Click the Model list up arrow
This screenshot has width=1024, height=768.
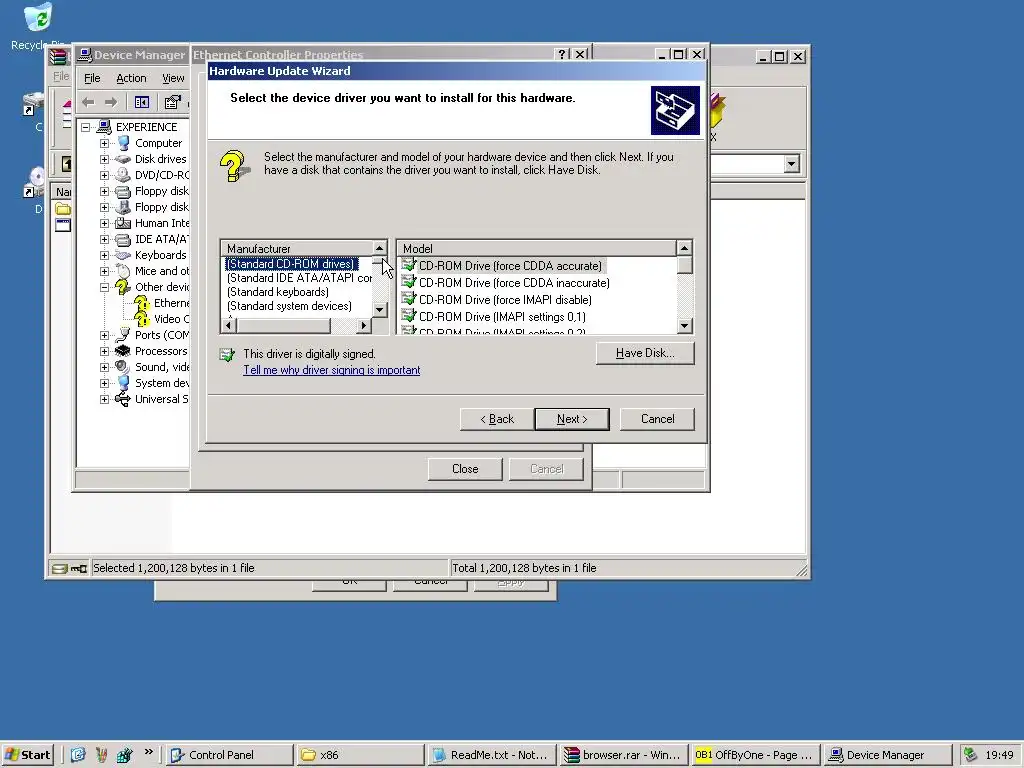pos(684,248)
